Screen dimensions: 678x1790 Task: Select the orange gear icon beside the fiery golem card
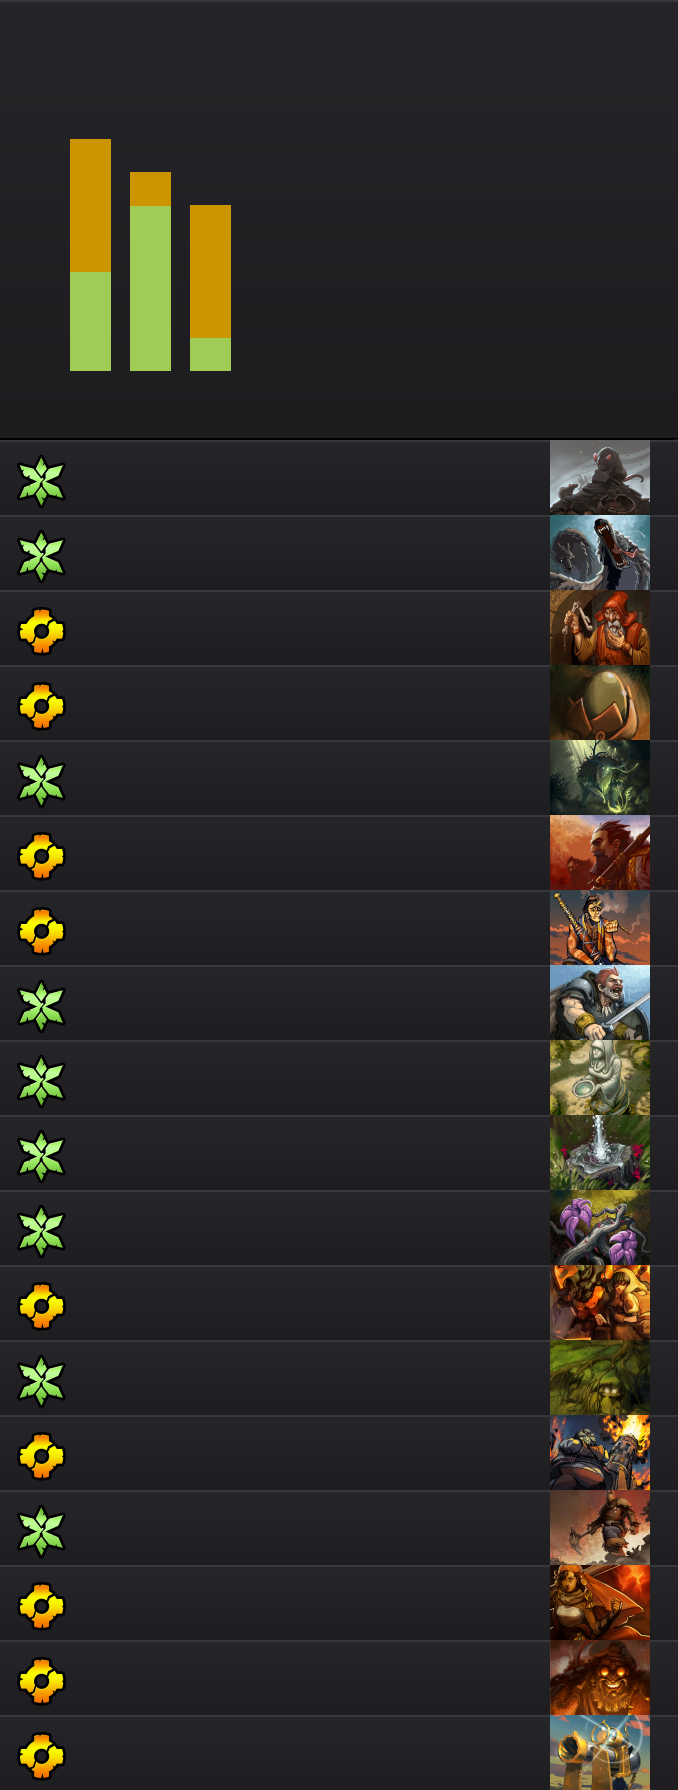(x=41, y=1681)
